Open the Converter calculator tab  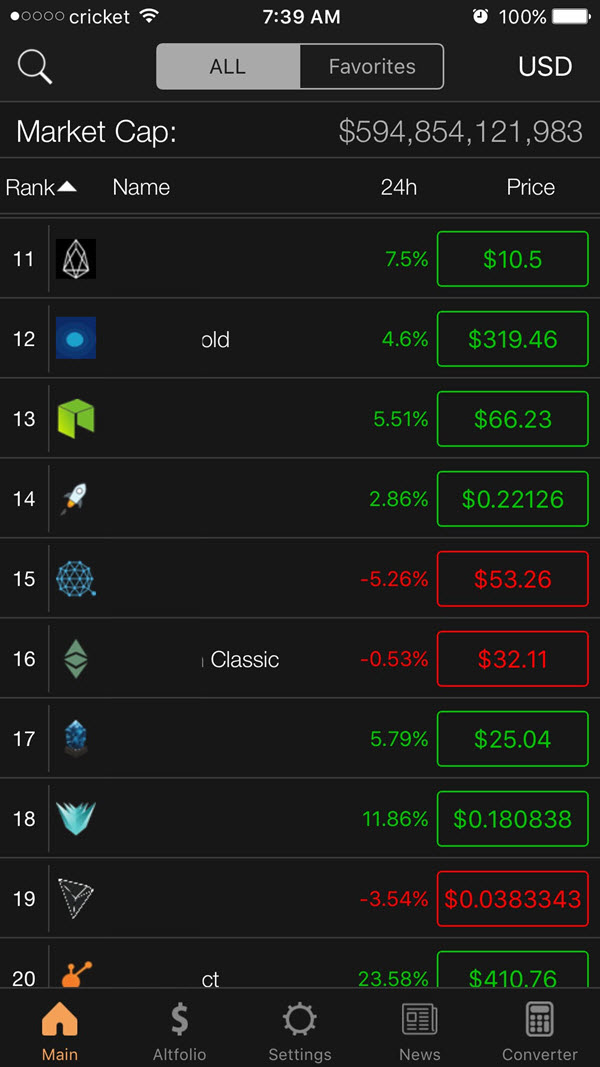[539, 1031]
